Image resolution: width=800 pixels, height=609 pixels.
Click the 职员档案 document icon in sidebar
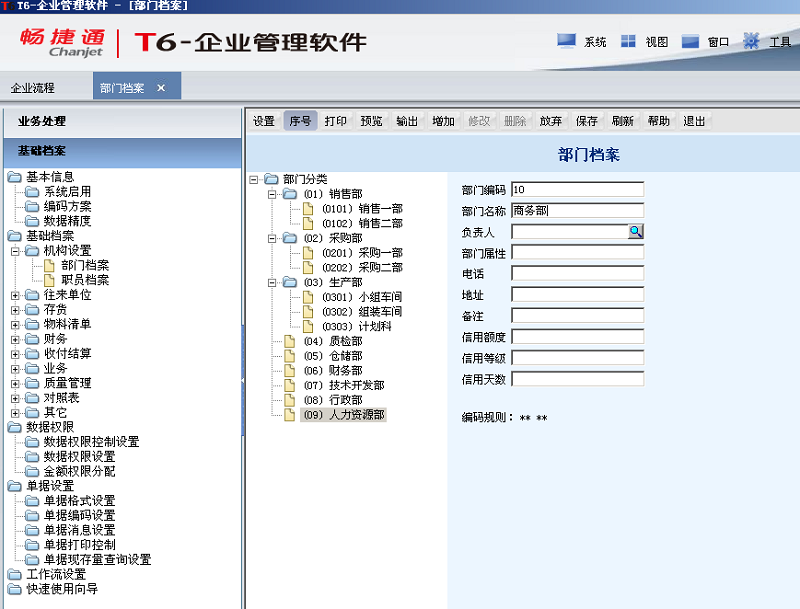point(49,280)
